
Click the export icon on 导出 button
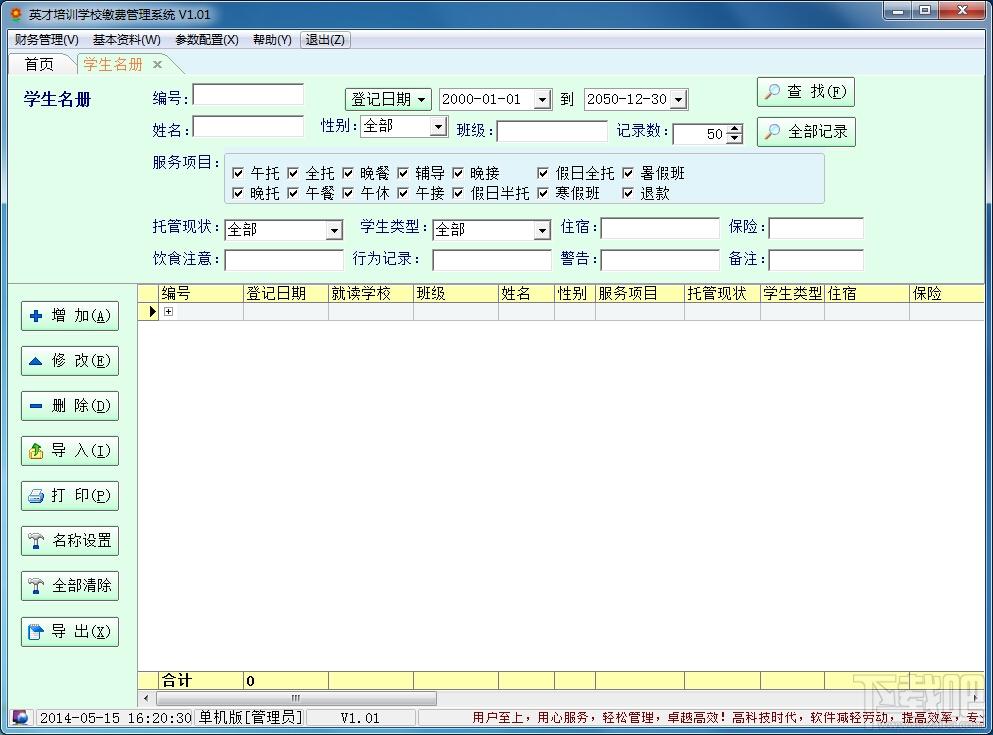pyautogui.click(x=37, y=632)
